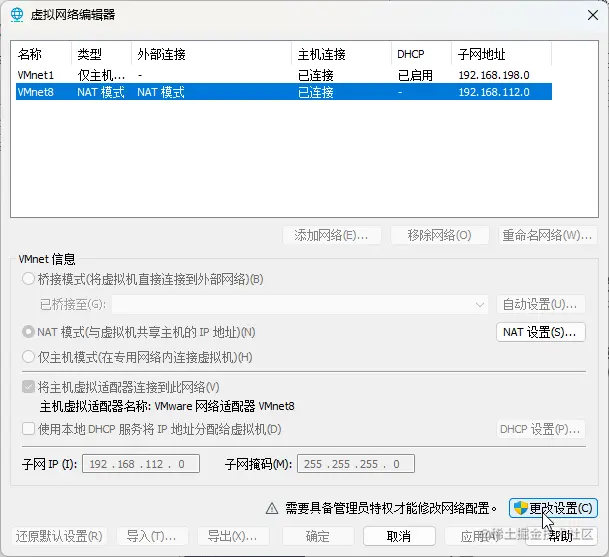609x557 pixels.
Task: Click the 类型 column header
Action: 101,54
